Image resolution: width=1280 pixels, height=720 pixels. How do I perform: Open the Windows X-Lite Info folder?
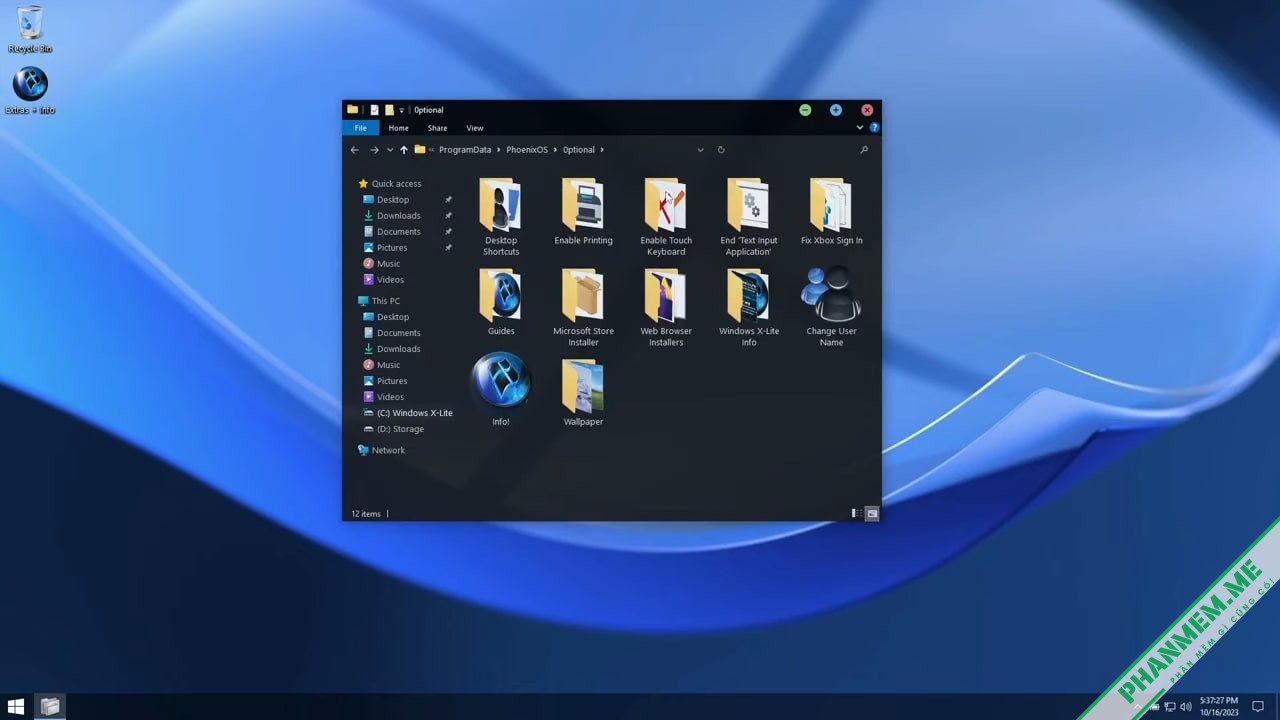tap(749, 307)
